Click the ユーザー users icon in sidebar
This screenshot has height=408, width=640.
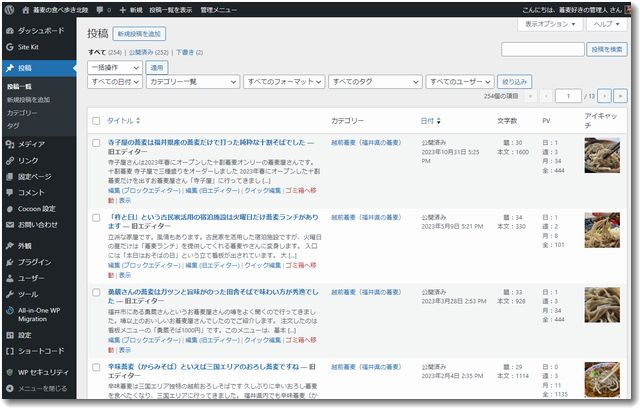[10, 278]
